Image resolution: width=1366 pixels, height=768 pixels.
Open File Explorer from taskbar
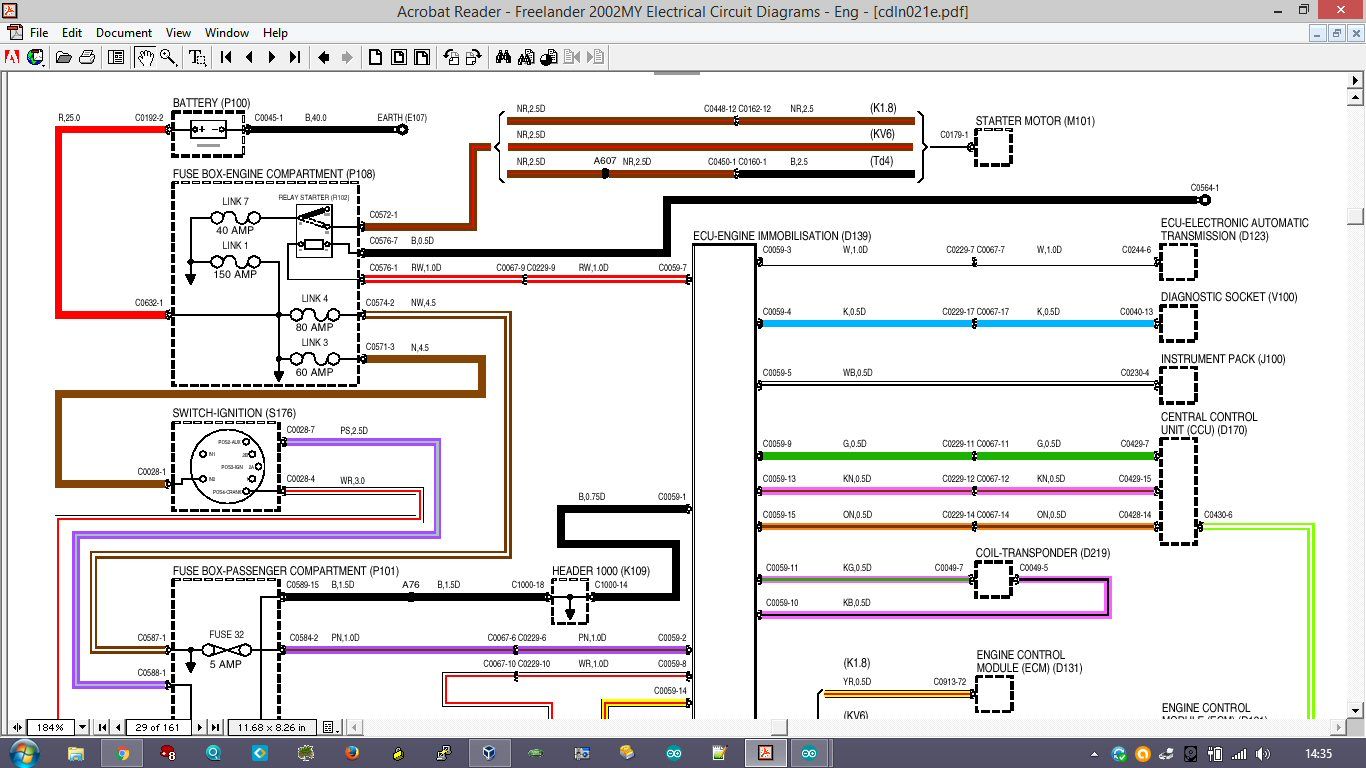(77, 753)
